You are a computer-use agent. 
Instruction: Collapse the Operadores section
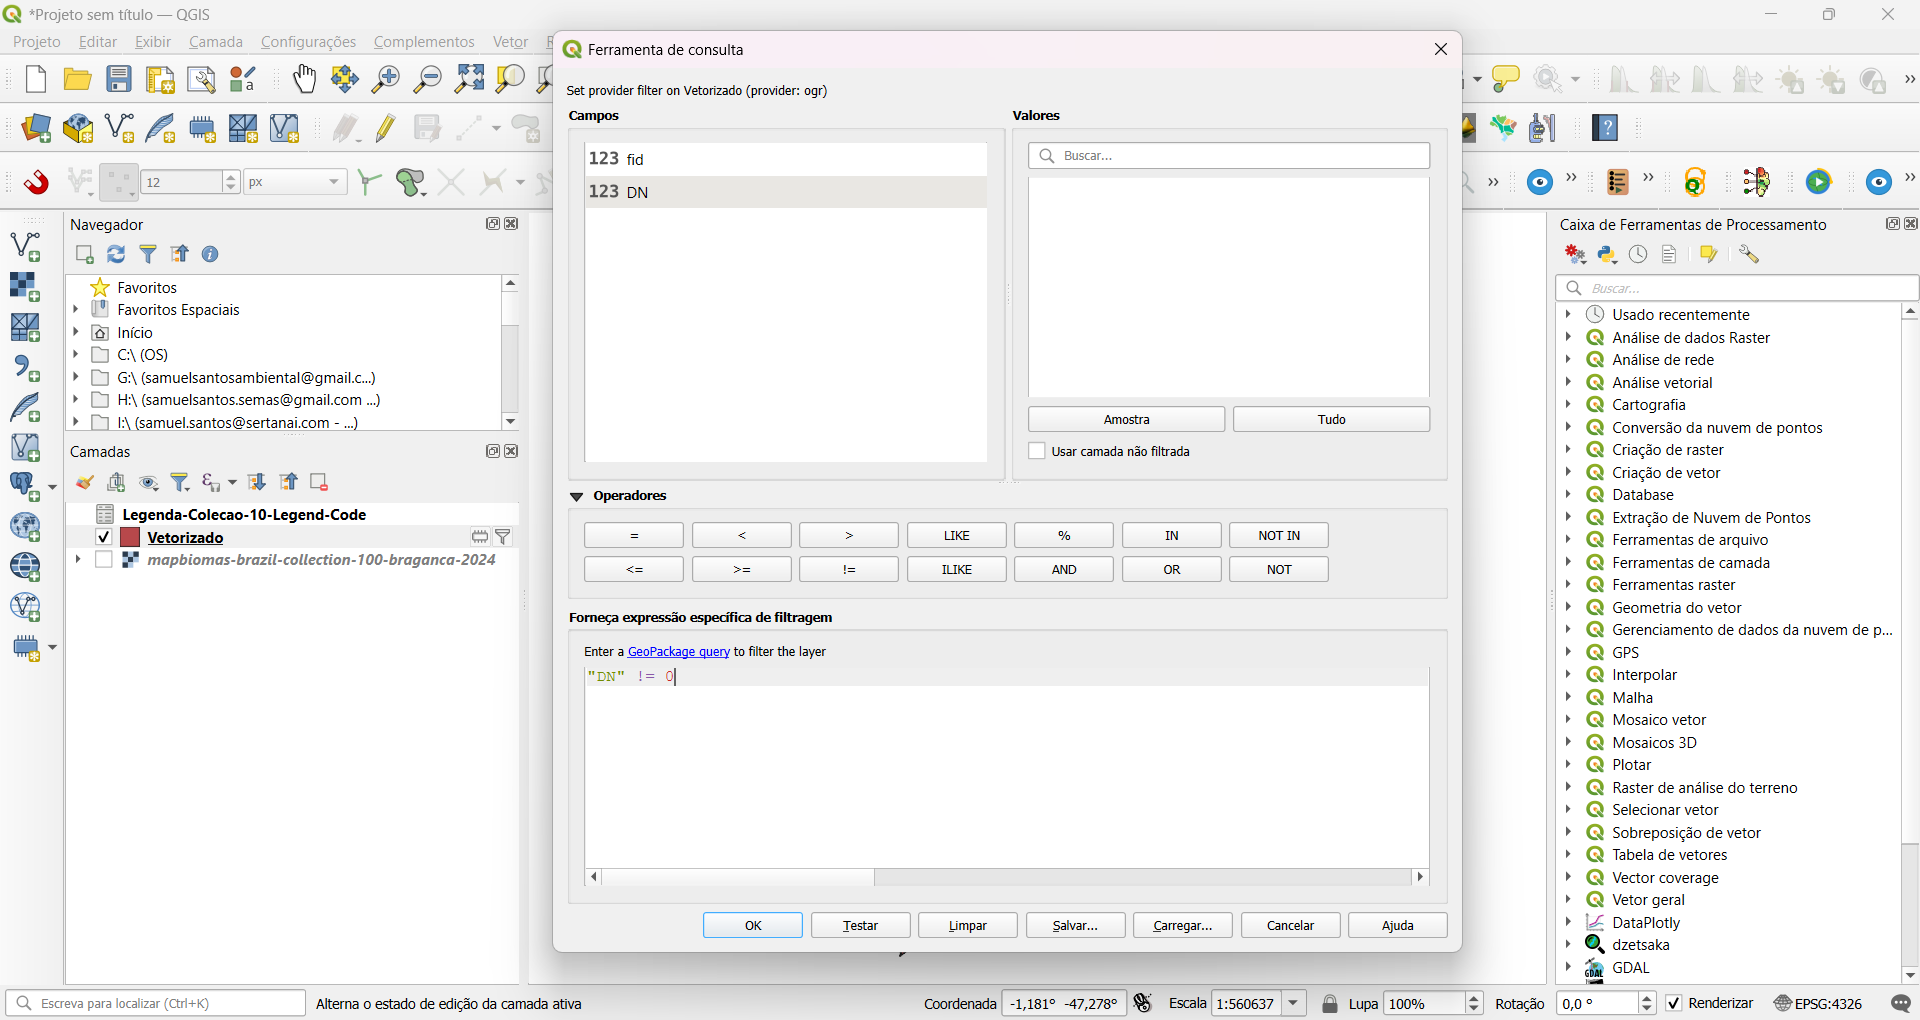point(576,496)
